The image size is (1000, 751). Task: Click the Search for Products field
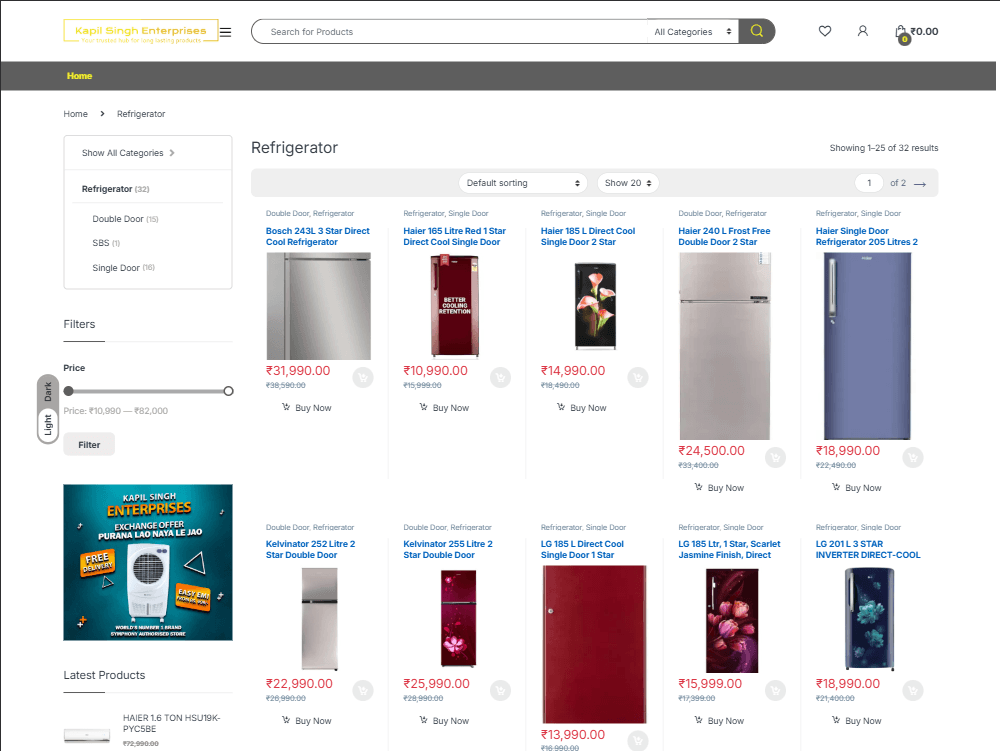(450, 32)
